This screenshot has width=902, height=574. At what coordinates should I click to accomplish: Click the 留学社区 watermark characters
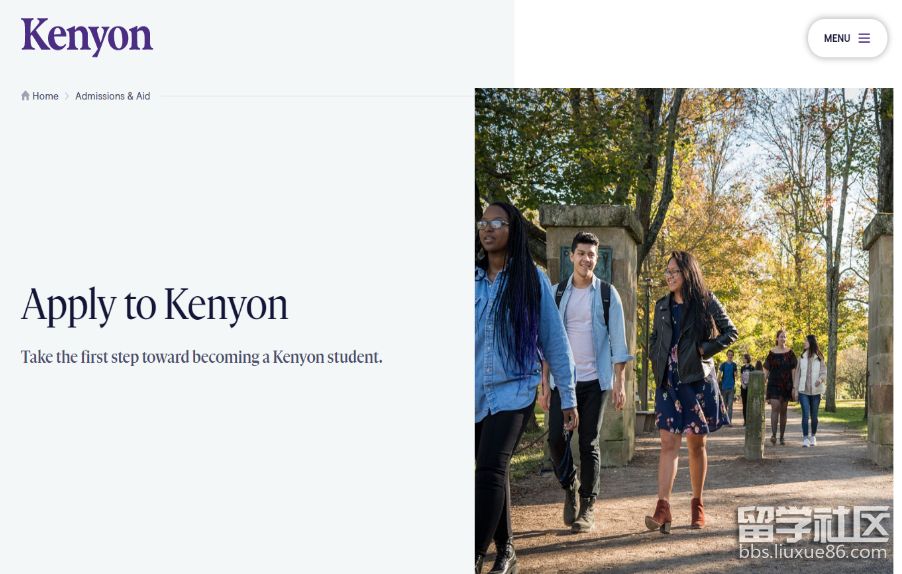coord(813,523)
